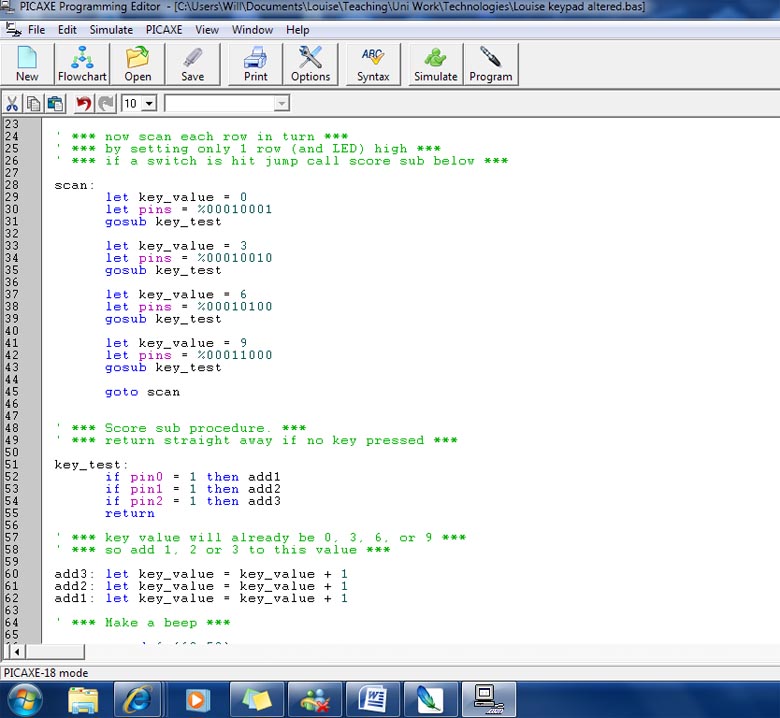Click the PICAXE-18 mode status text
Screen dimensions: 780x718
click(46, 673)
